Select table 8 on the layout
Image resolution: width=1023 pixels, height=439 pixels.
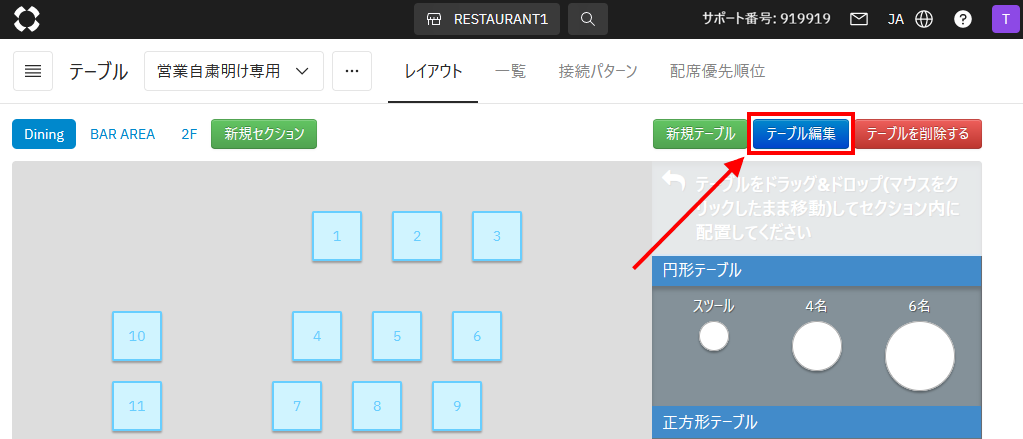(377, 406)
